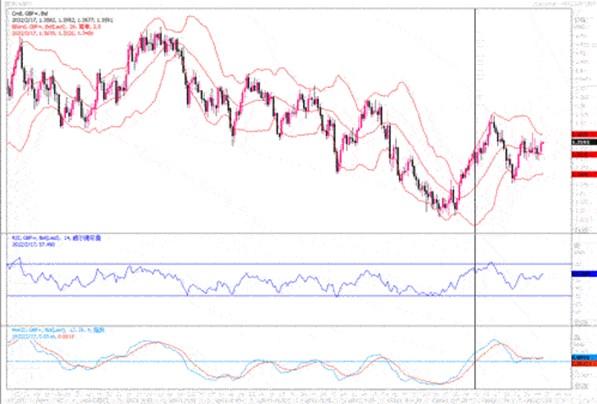
Task: Click the divider between RSI and MACD panels
Action: click(289, 326)
